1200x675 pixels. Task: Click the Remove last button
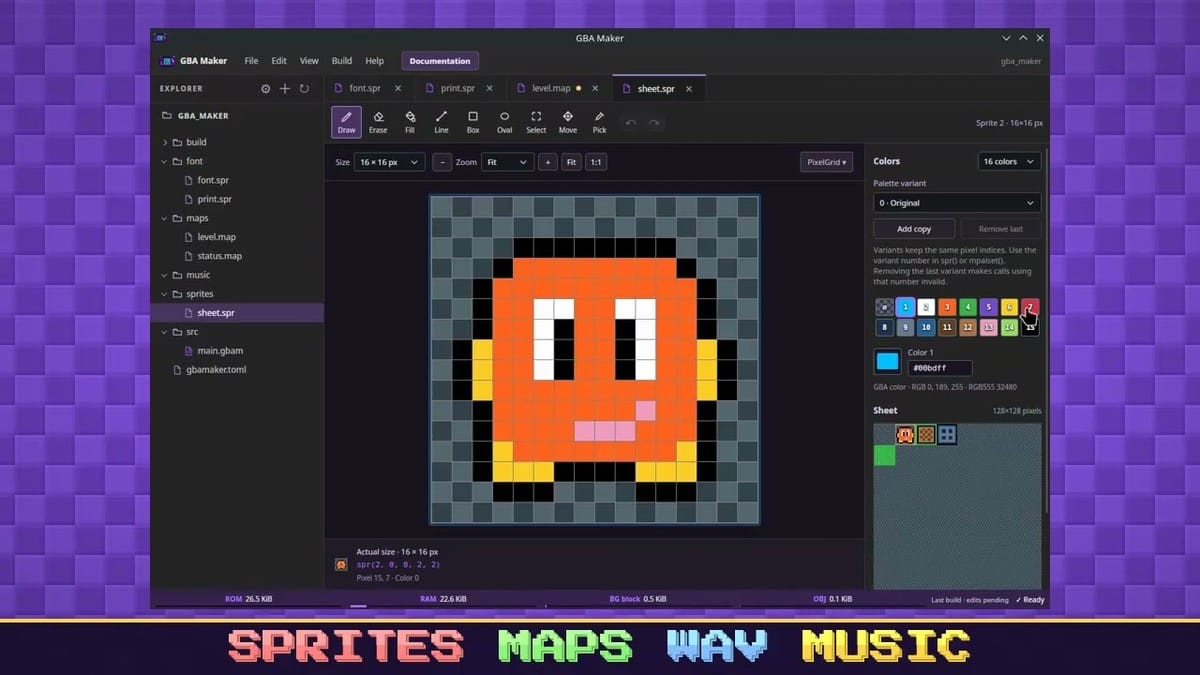click(1000, 229)
